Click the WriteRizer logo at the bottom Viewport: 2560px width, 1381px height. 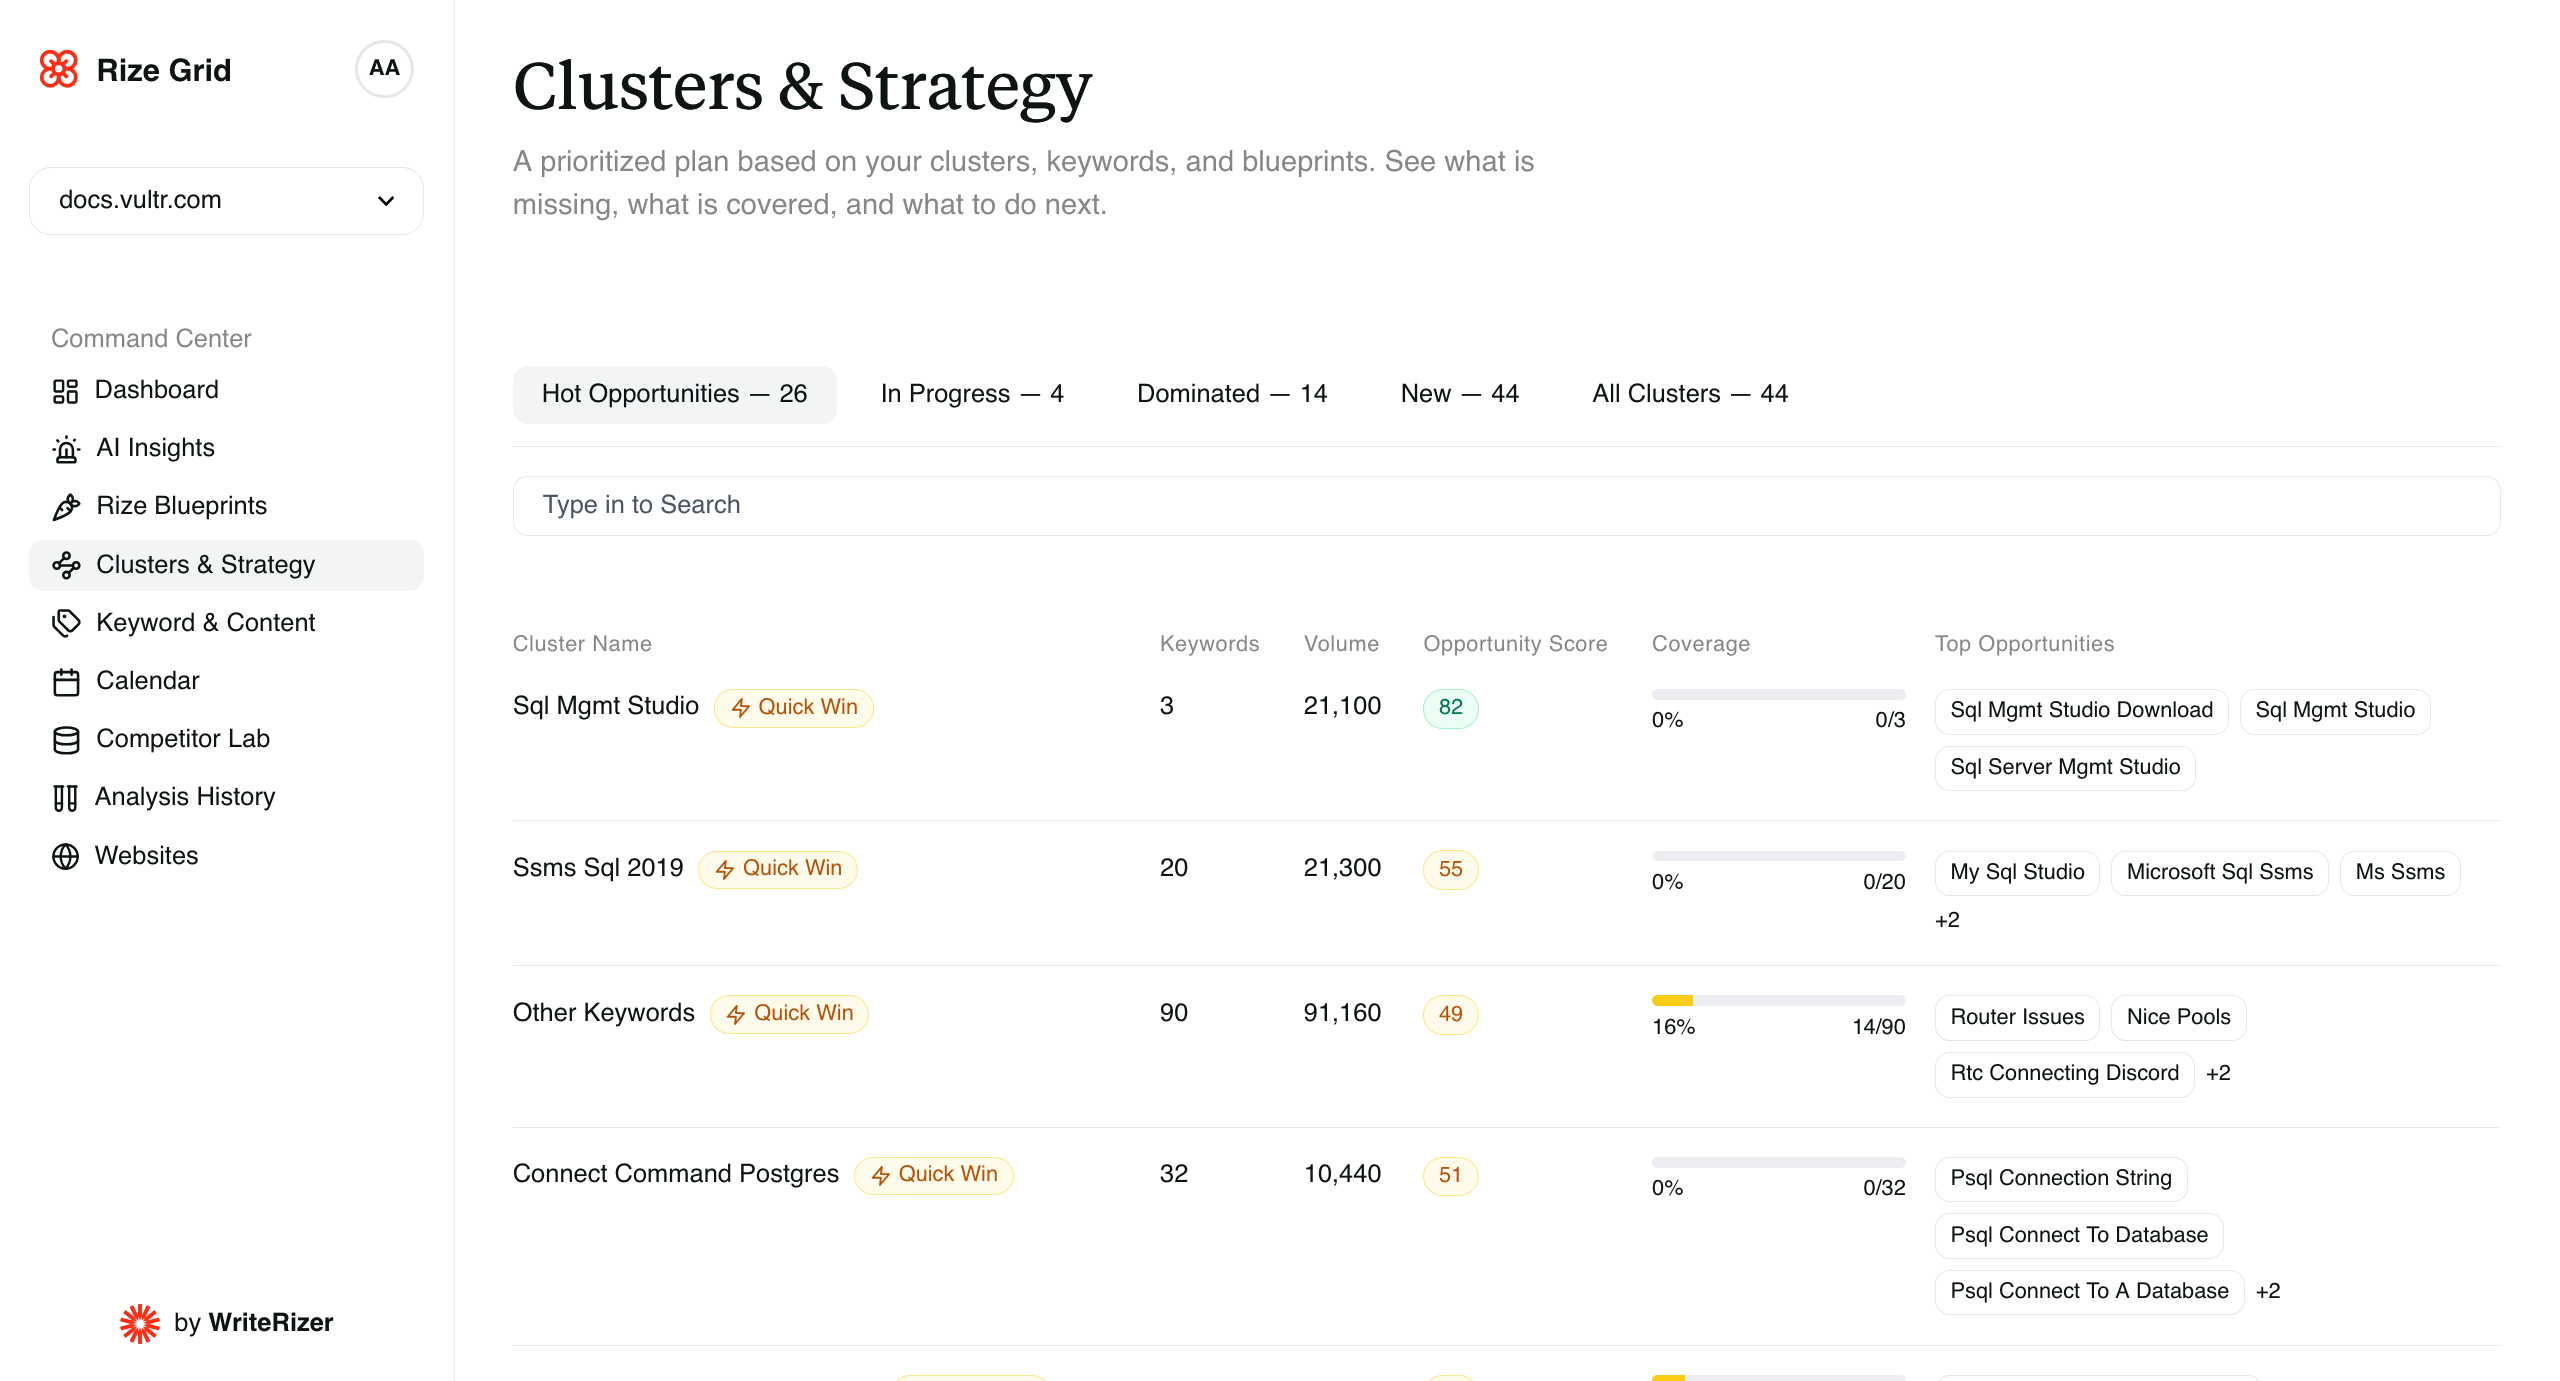(x=140, y=1322)
